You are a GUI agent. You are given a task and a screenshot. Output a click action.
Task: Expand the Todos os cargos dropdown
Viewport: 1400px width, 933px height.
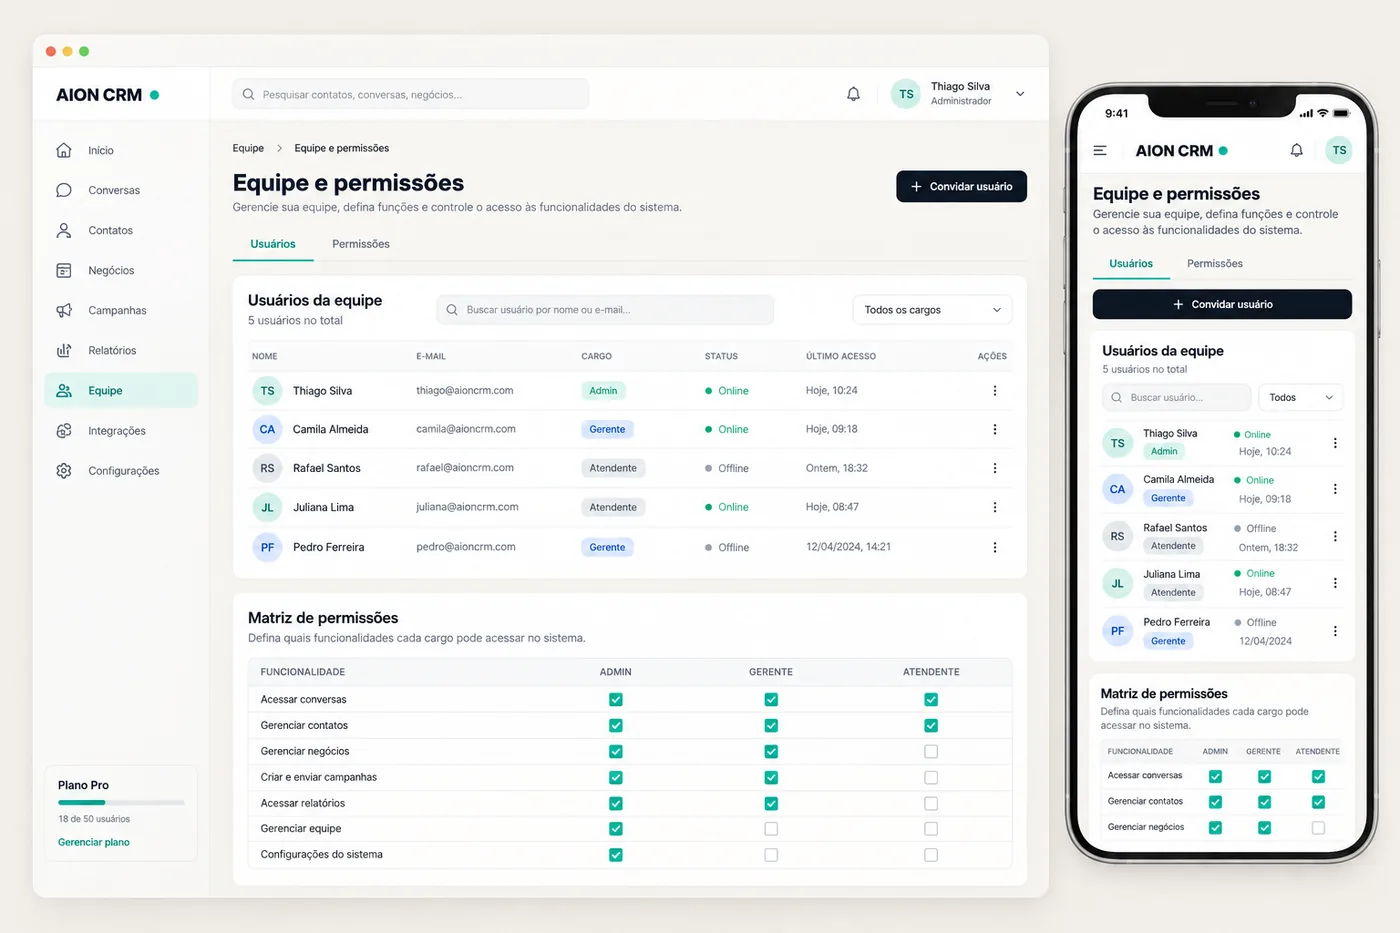[x=932, y=310]
